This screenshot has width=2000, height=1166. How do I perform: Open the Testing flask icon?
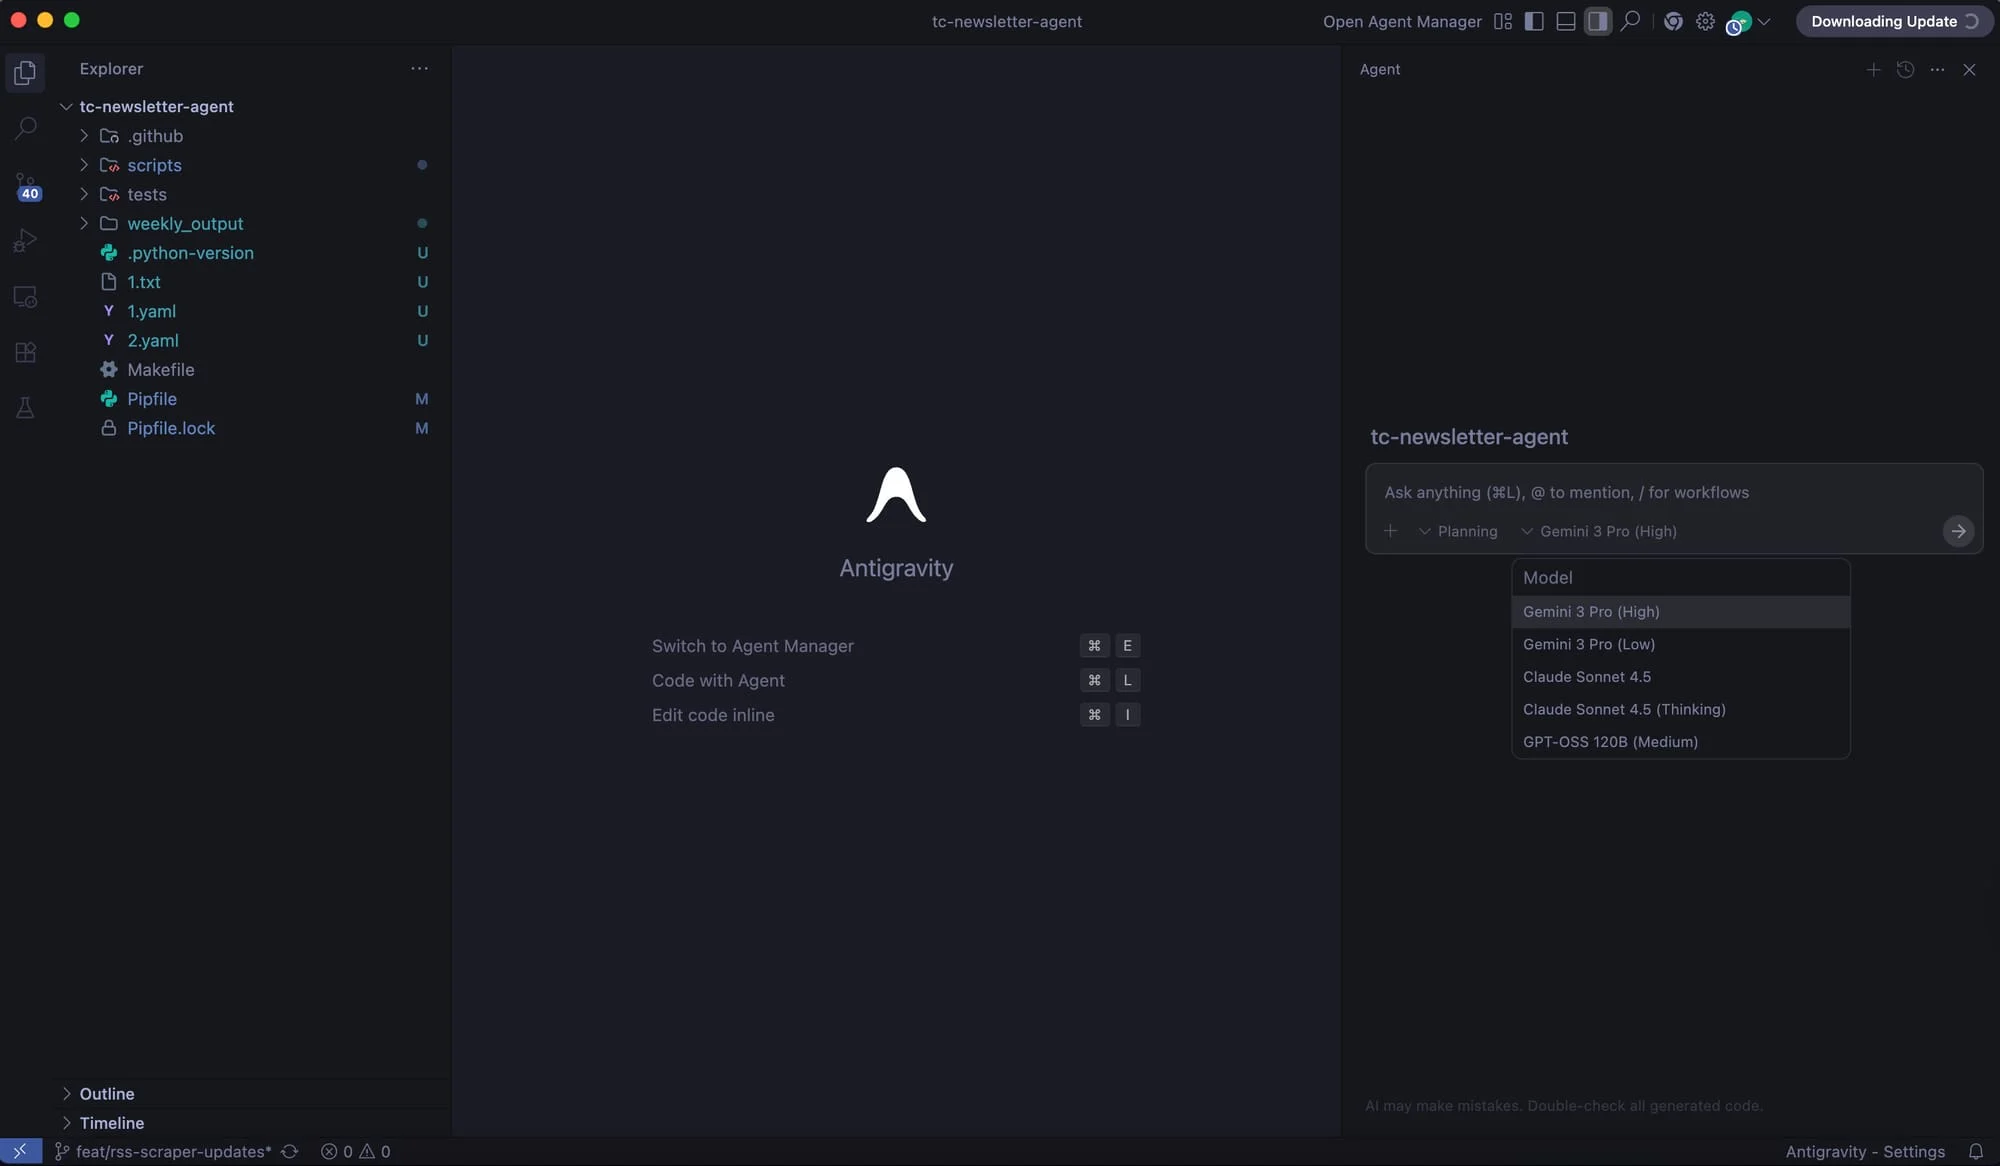point(26,408)
